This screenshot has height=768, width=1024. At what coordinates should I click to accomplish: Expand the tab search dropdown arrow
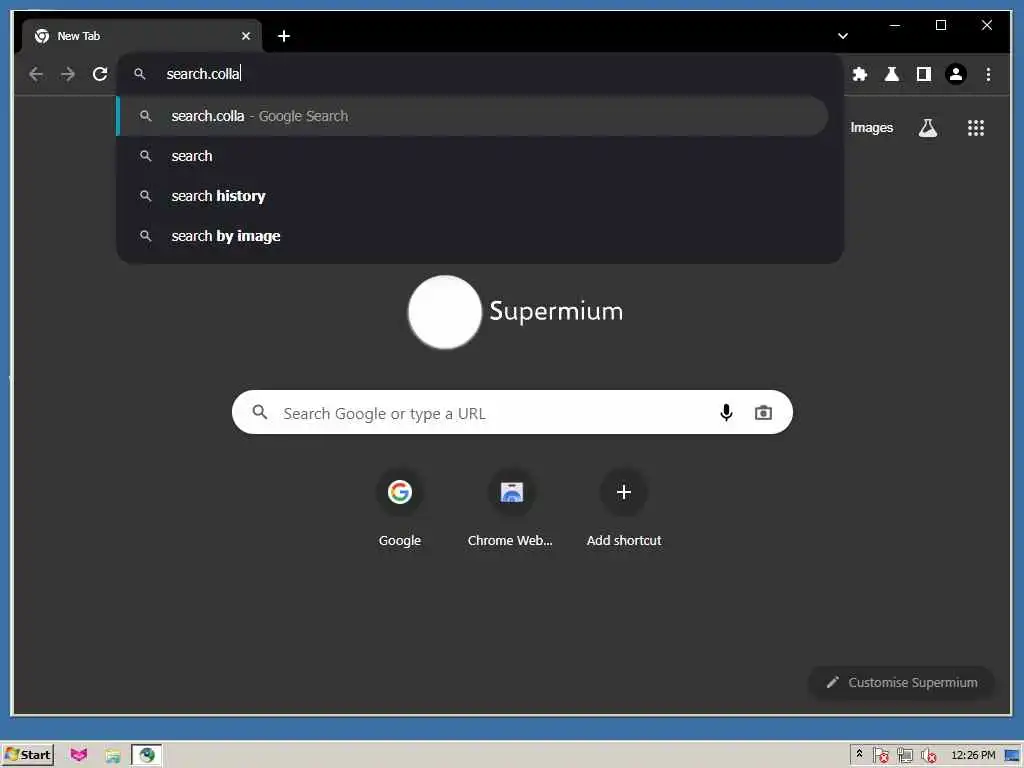click(x=842, y=36)
